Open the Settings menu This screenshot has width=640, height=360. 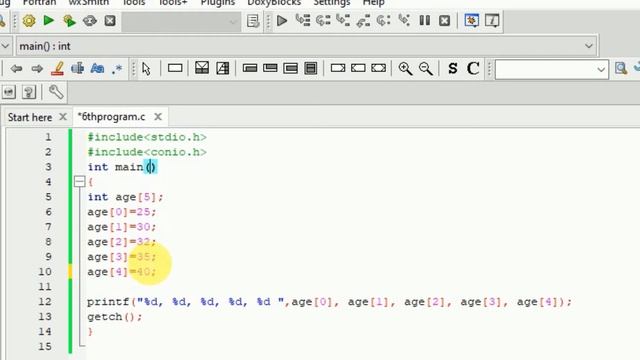[332, 3]
